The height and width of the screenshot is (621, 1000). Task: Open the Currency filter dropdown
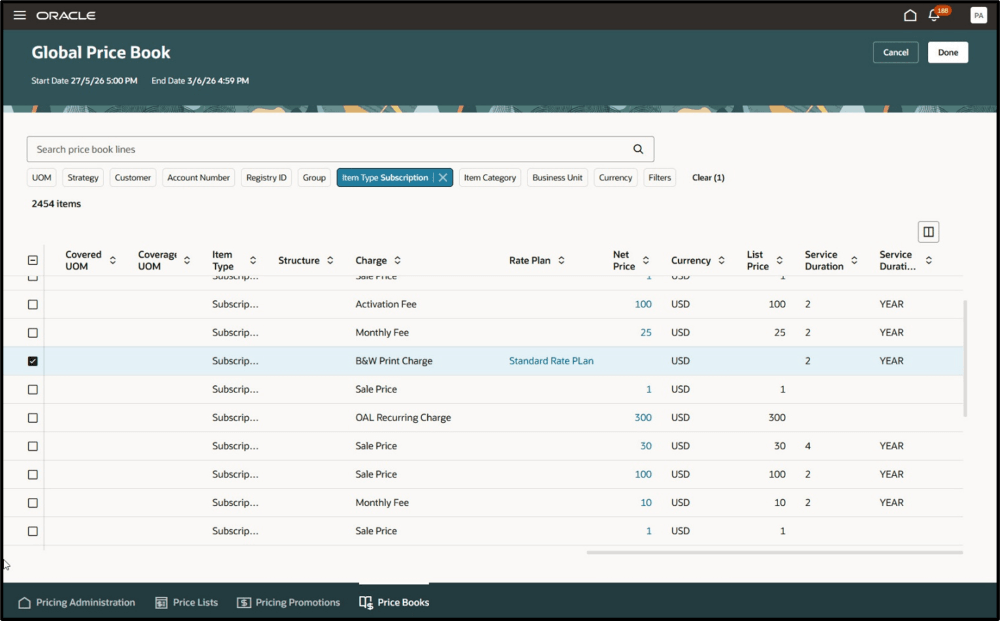click(x=615, y=178)
